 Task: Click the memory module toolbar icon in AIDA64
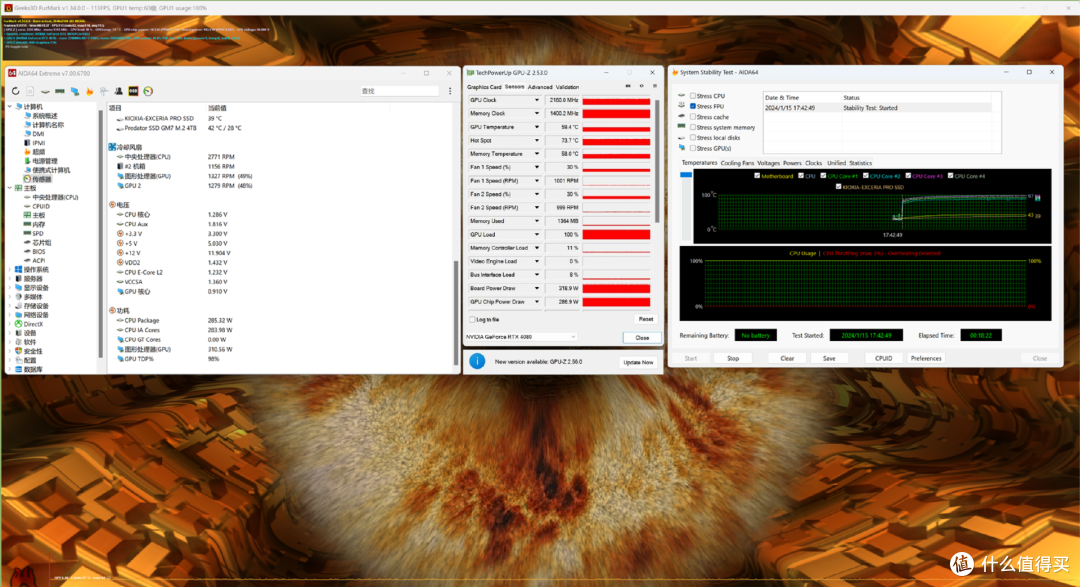pos(60,91)
